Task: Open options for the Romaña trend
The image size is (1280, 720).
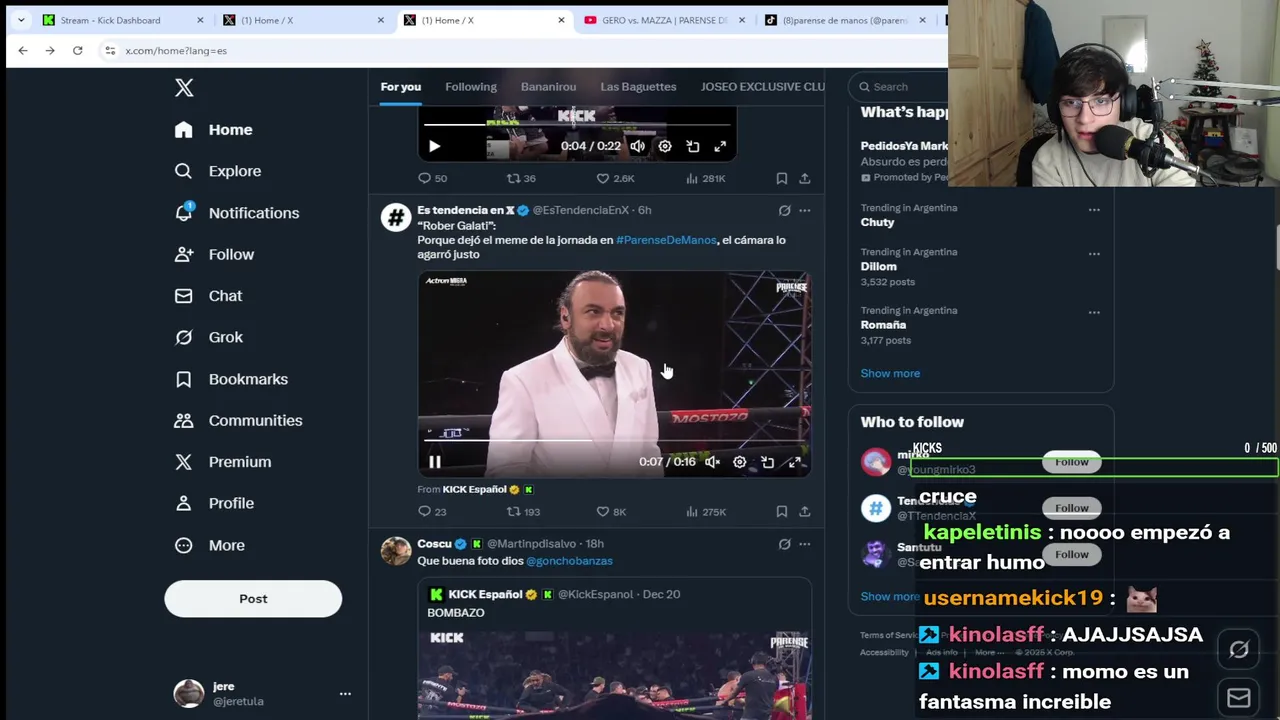Action: tap(1094, 312)
